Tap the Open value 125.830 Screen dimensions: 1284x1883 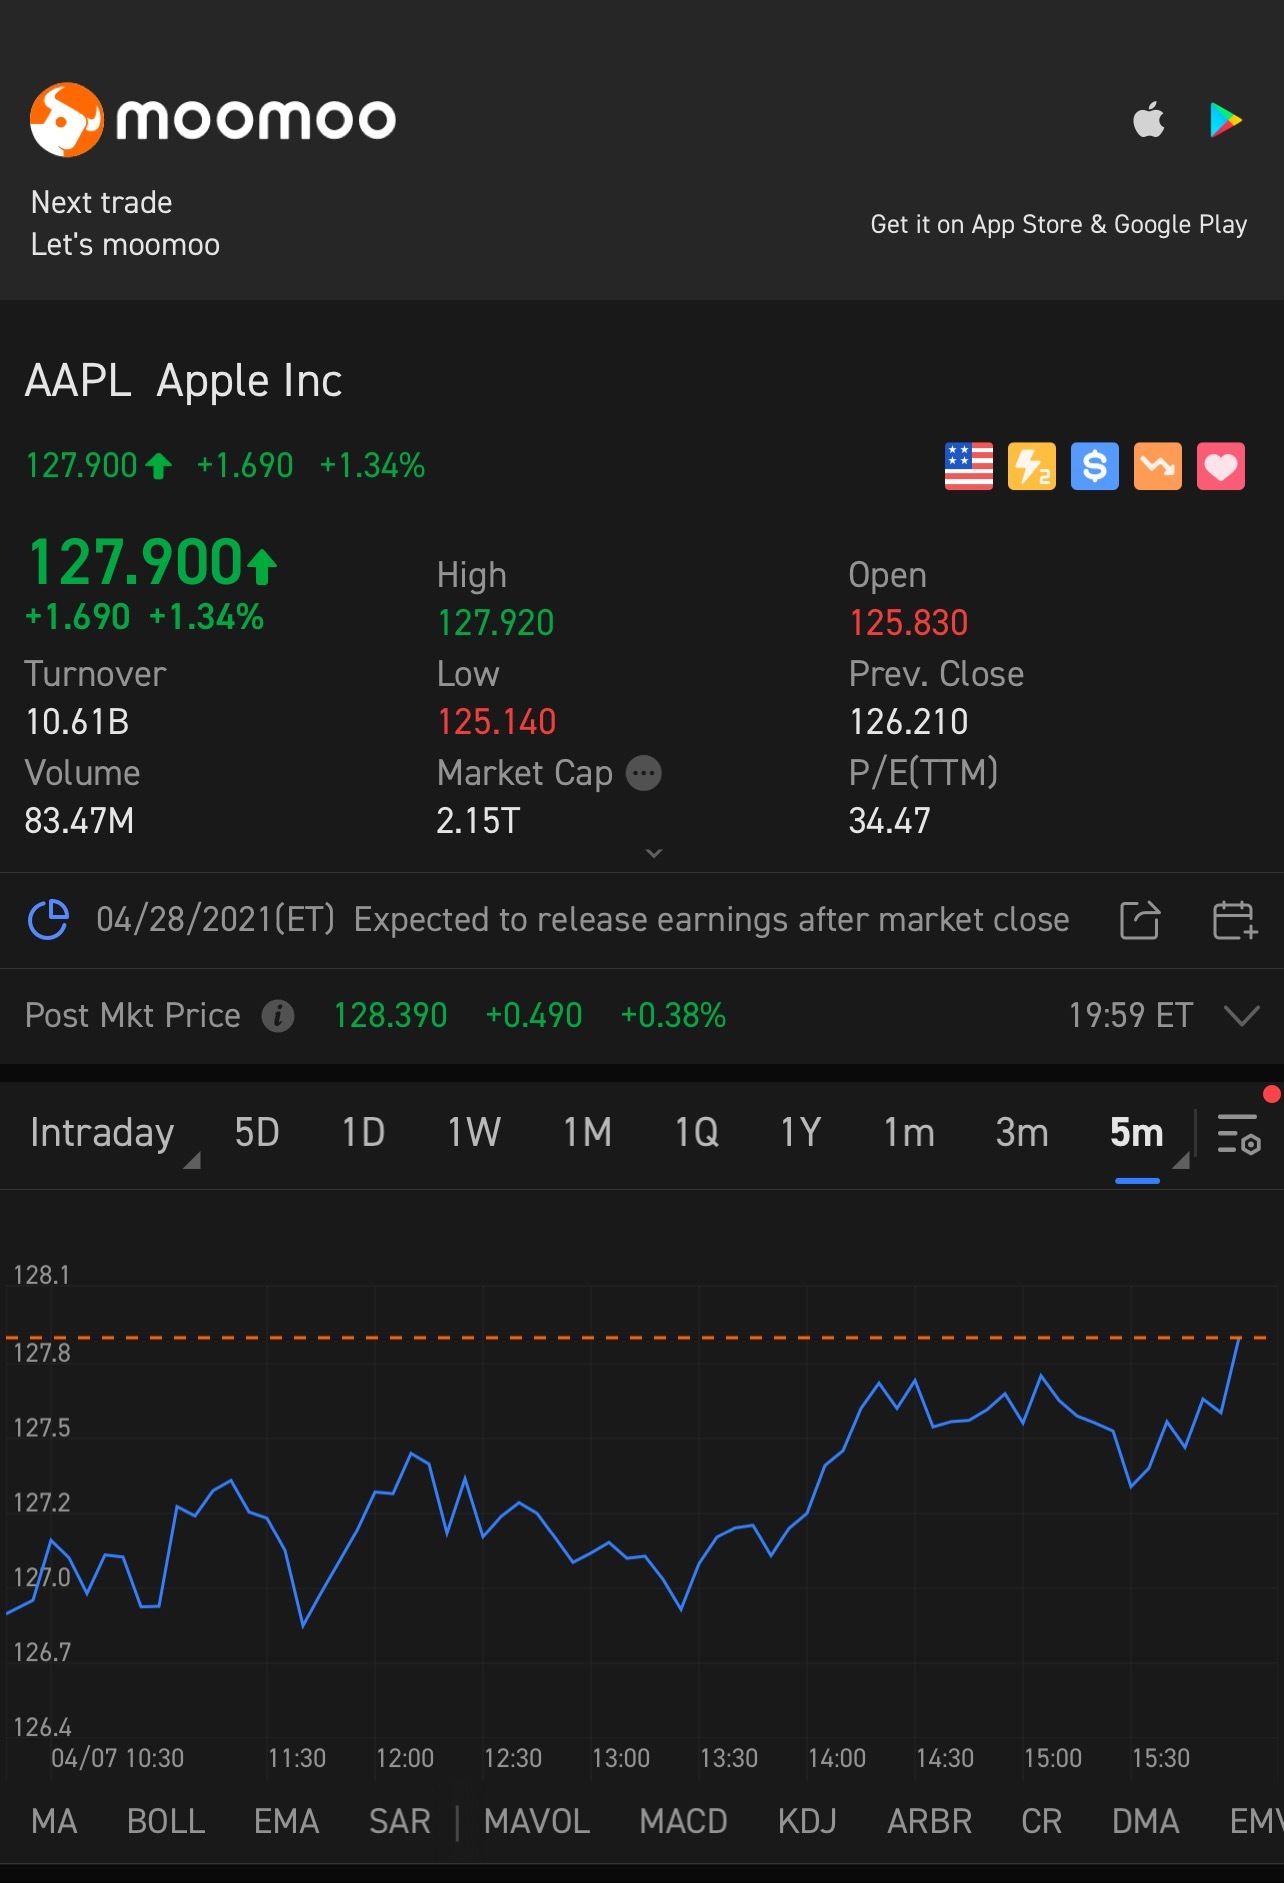909,623
